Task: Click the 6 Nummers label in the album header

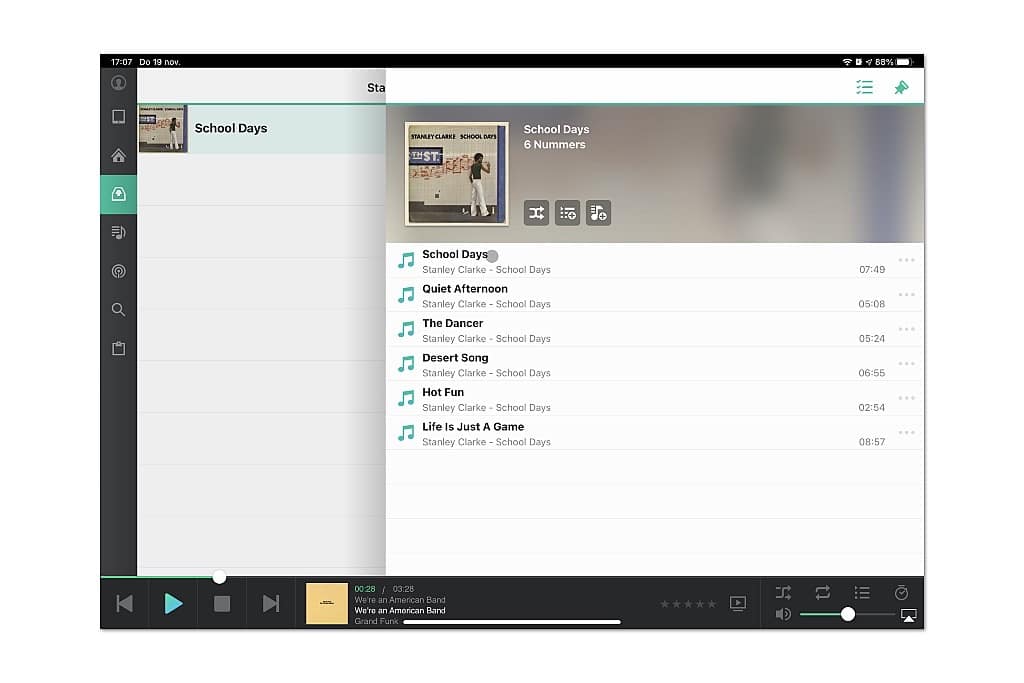Action: (x=554, y=145)
